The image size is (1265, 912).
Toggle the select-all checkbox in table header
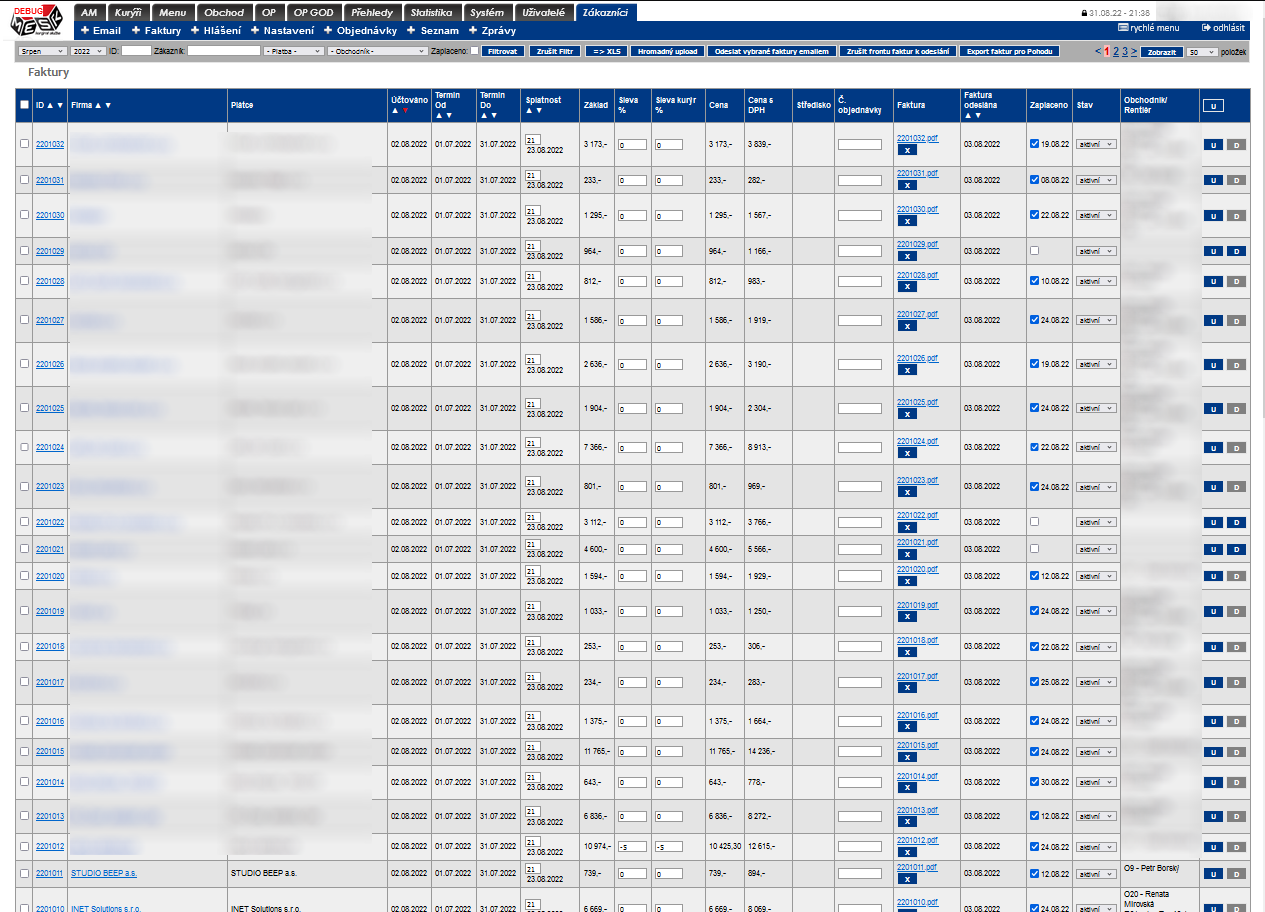25,105
